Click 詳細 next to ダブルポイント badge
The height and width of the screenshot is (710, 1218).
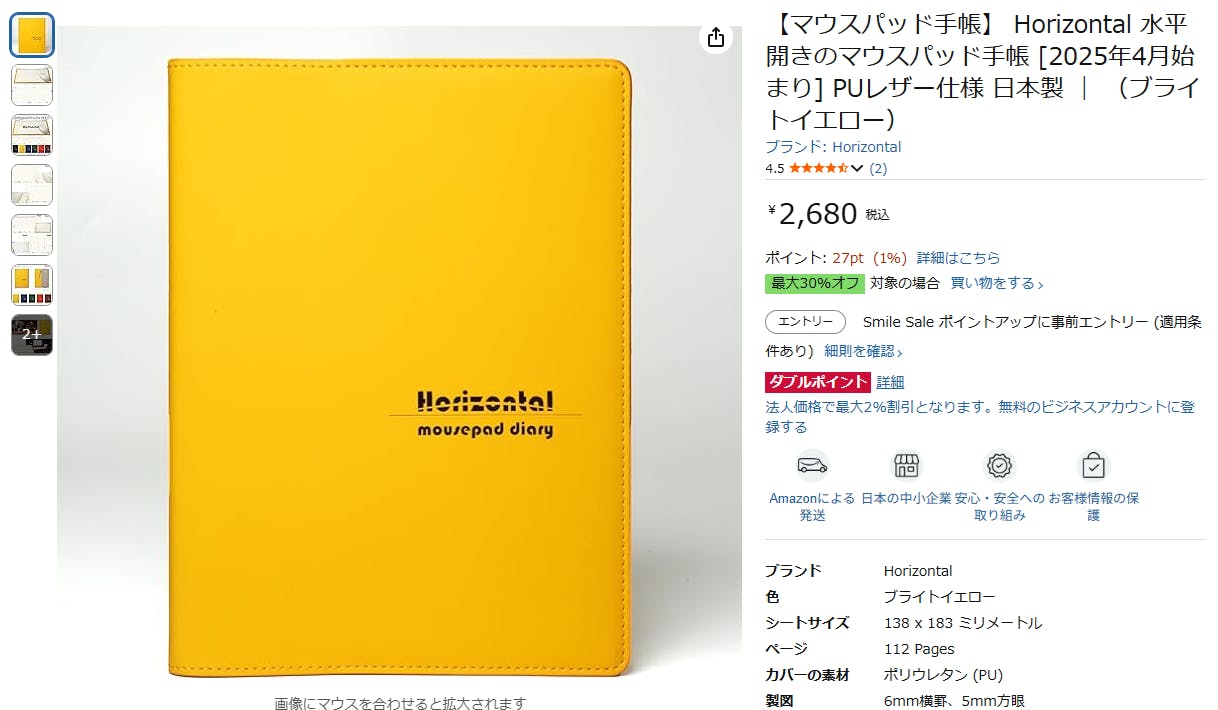(x=890, y=382)
